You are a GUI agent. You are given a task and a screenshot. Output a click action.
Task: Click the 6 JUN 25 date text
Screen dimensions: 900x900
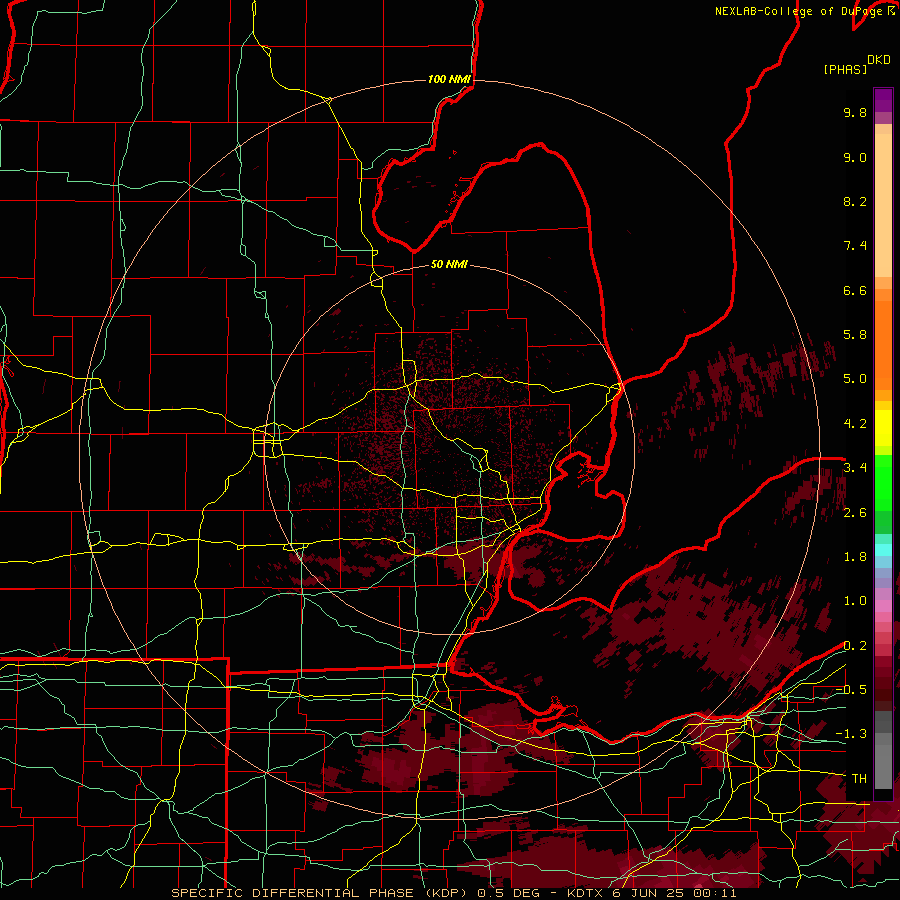[649, 893]
